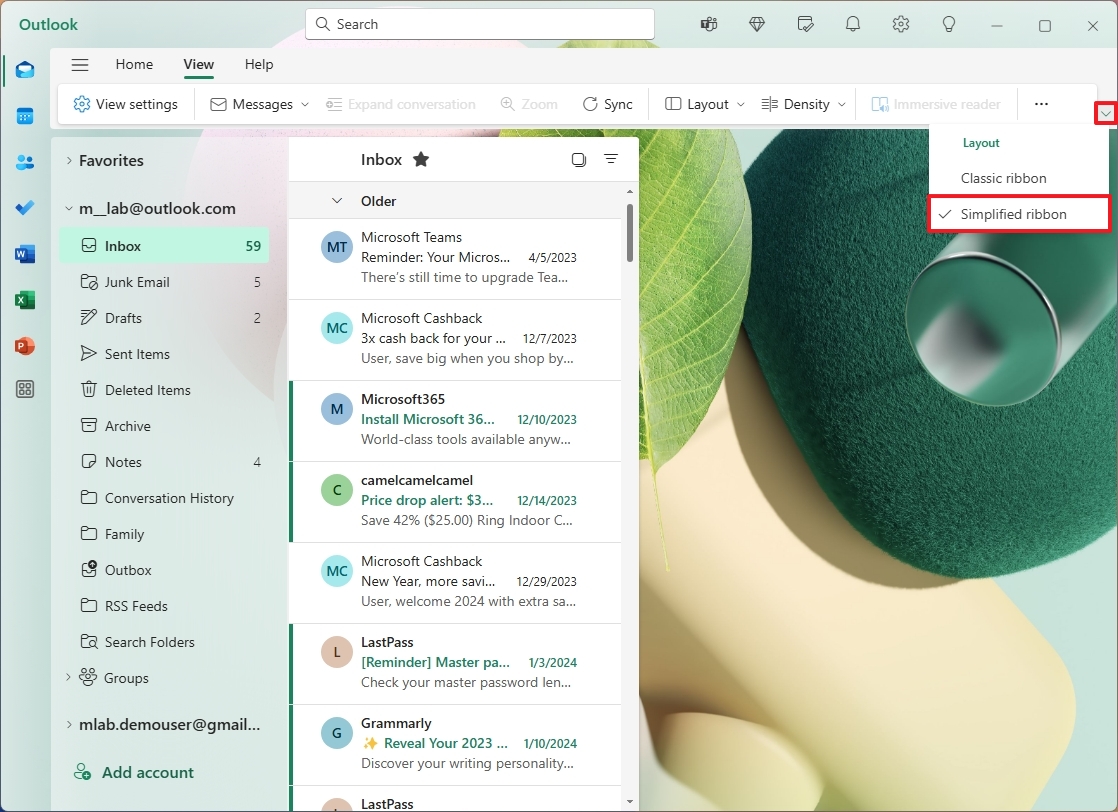Expand the mlab.demouser@gmail account
The height and width of the screenshot is (812, 1118).
click(x=69, y=725)
